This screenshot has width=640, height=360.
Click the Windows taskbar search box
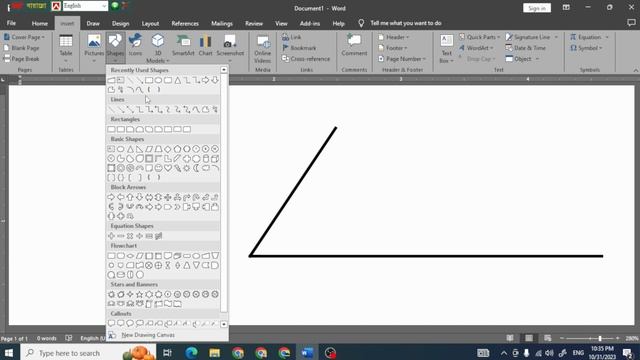point(89,353)
